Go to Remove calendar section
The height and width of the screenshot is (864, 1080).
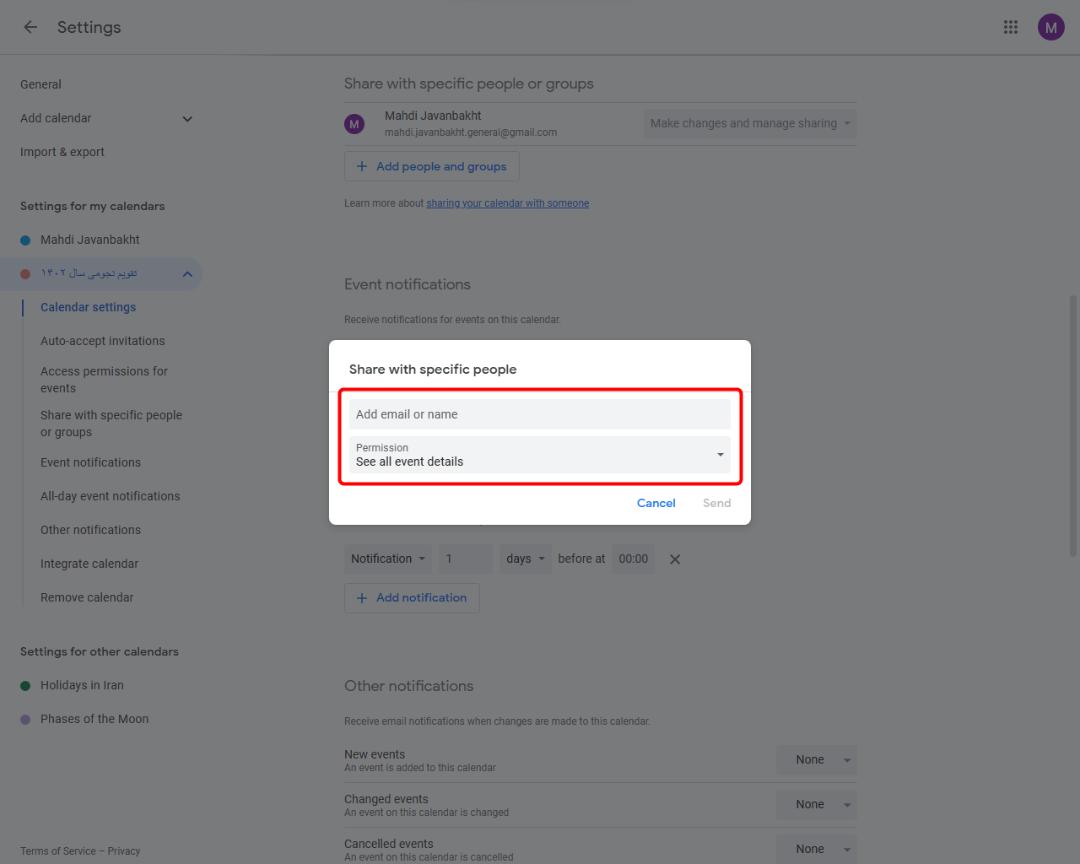pyautogui.click(x=87, y=597)
